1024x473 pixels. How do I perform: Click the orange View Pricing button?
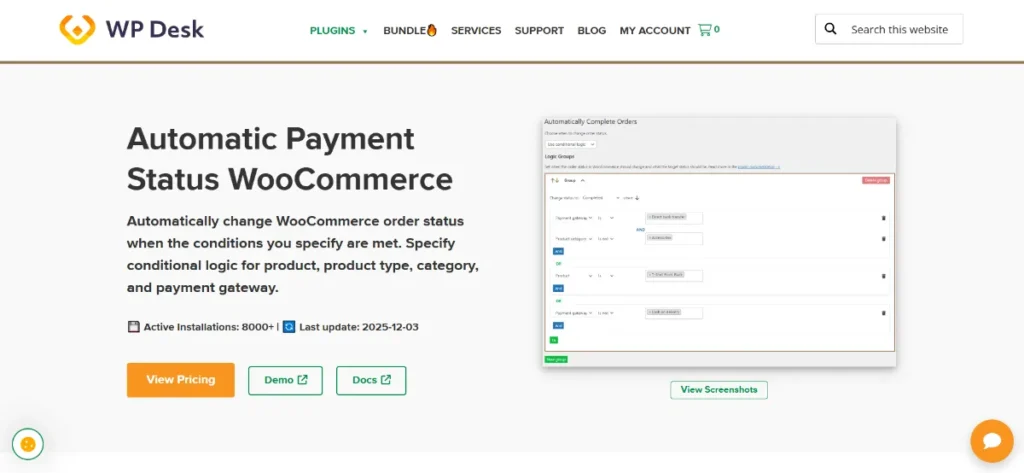[180, 380]
